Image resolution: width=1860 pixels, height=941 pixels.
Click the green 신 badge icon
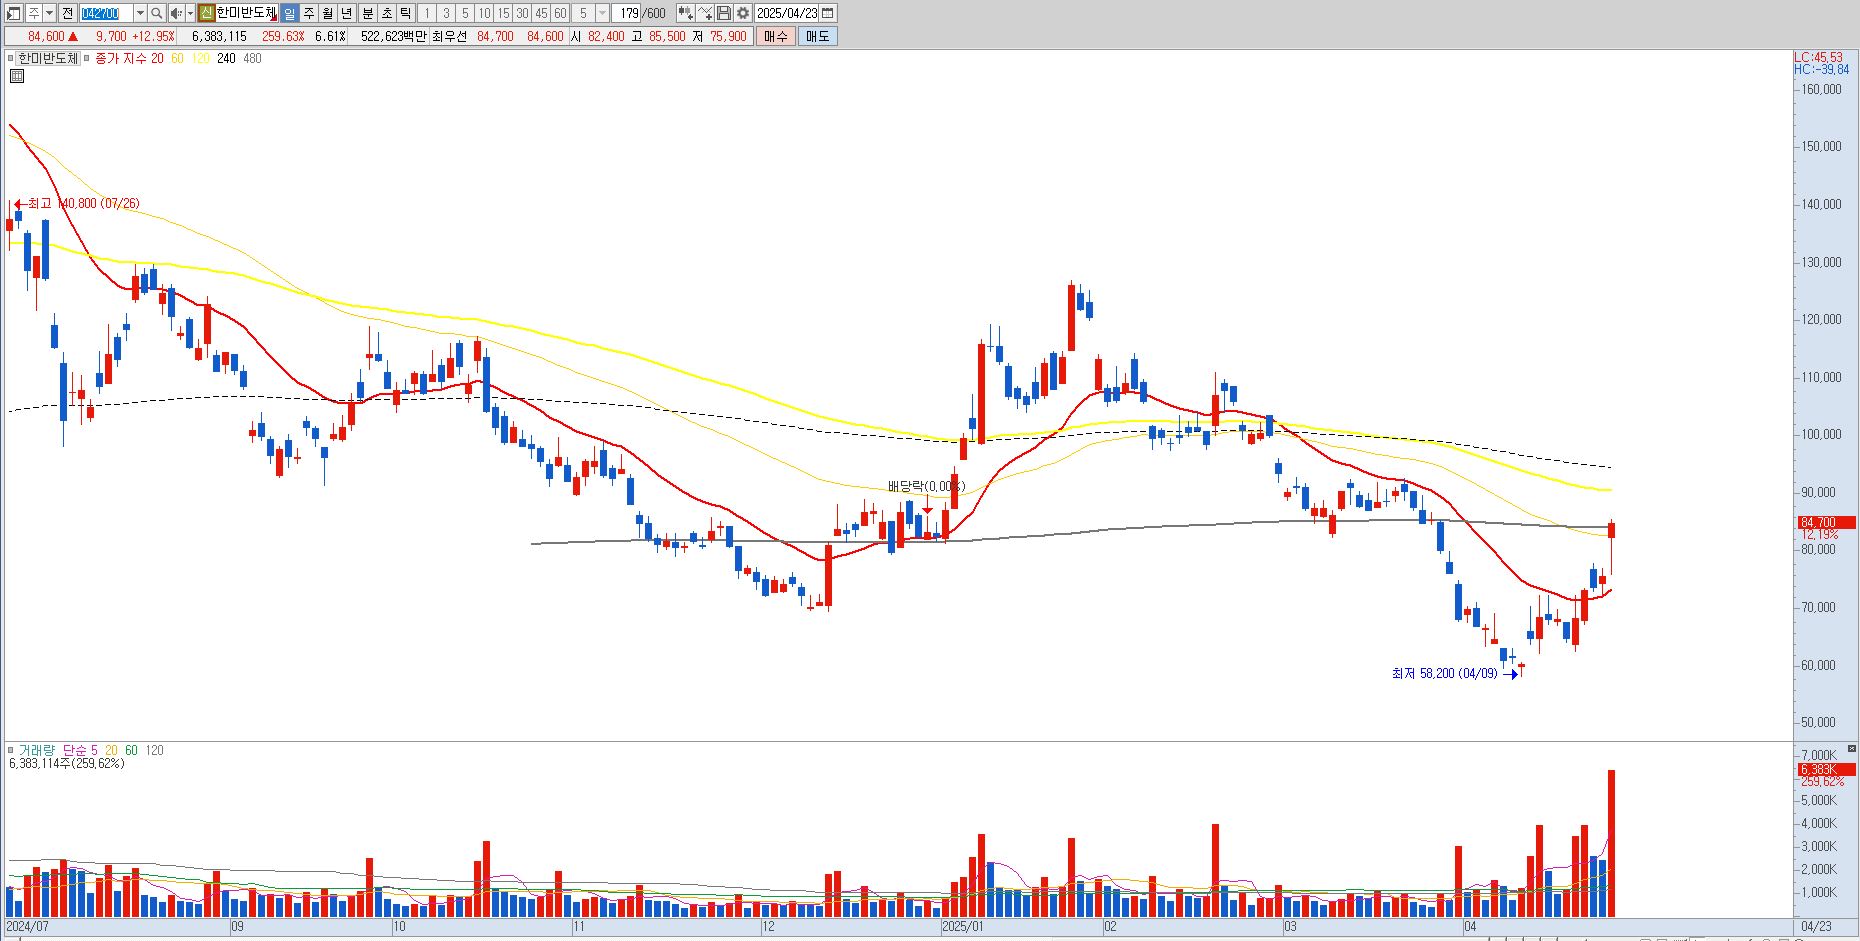pyautogui.click(x=206, y=13)
